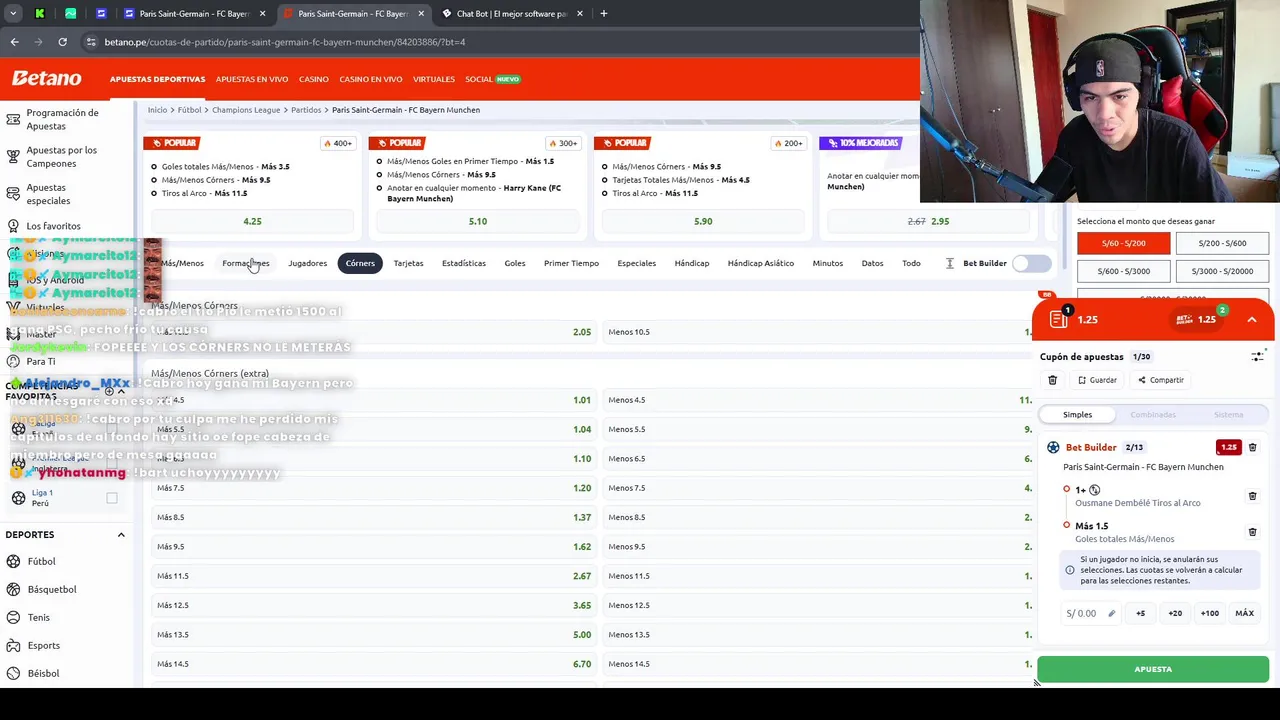This screenshot has height=720, width=1280.
Task: Add +100 to the stake
Action: pos(1210,613)
